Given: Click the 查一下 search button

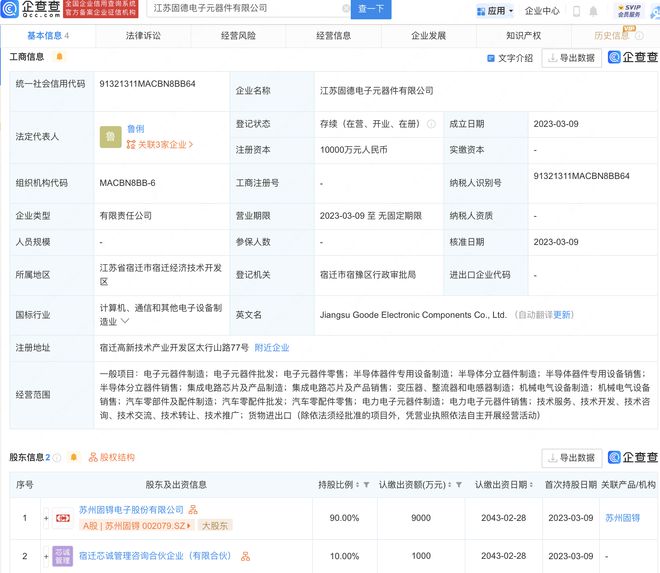Looking at the screenshot, I should [x=371, y=8].
